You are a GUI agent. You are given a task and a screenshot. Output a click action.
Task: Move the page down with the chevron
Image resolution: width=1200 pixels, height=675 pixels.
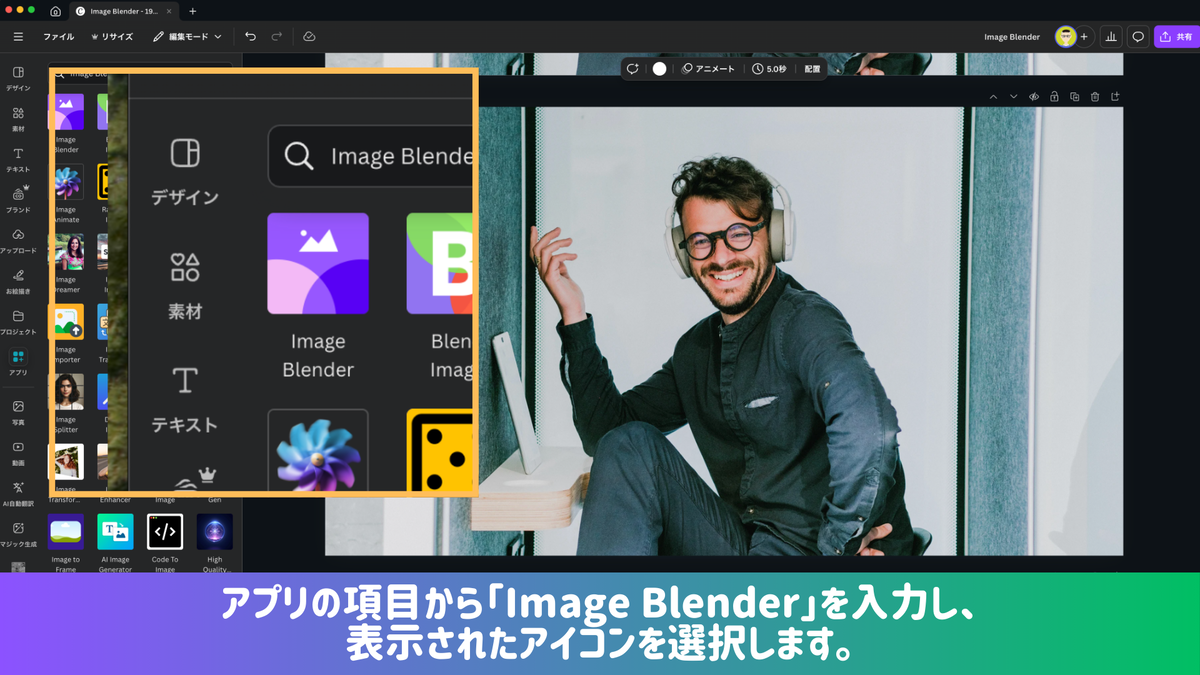tap(1013, 97)
